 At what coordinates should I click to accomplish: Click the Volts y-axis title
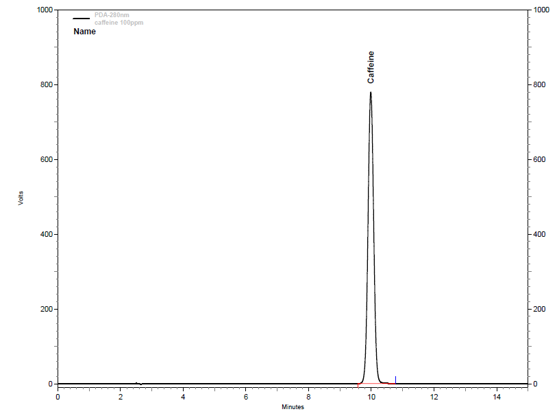point(21,198)
